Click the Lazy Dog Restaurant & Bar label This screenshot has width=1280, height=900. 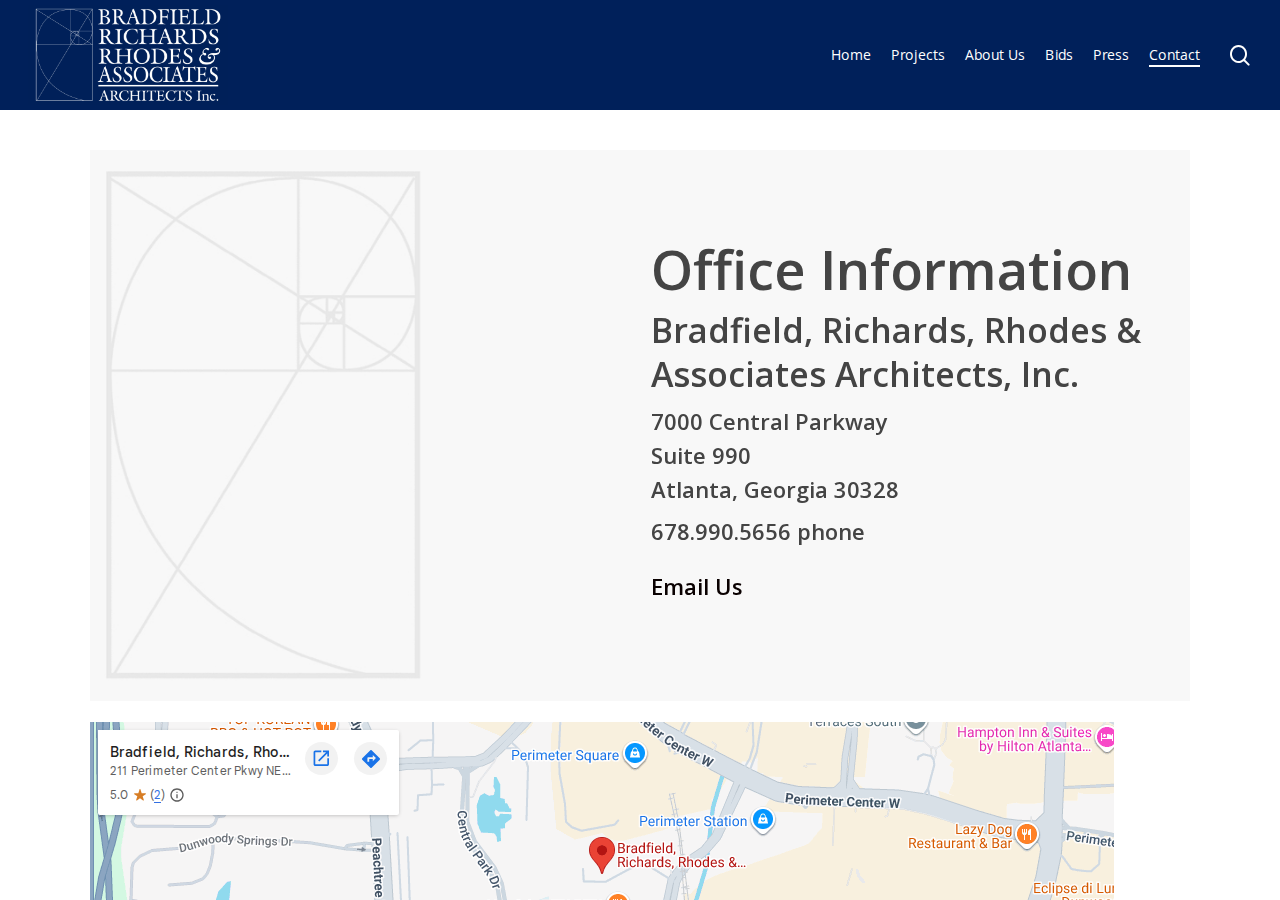click(x=960, y=836)
